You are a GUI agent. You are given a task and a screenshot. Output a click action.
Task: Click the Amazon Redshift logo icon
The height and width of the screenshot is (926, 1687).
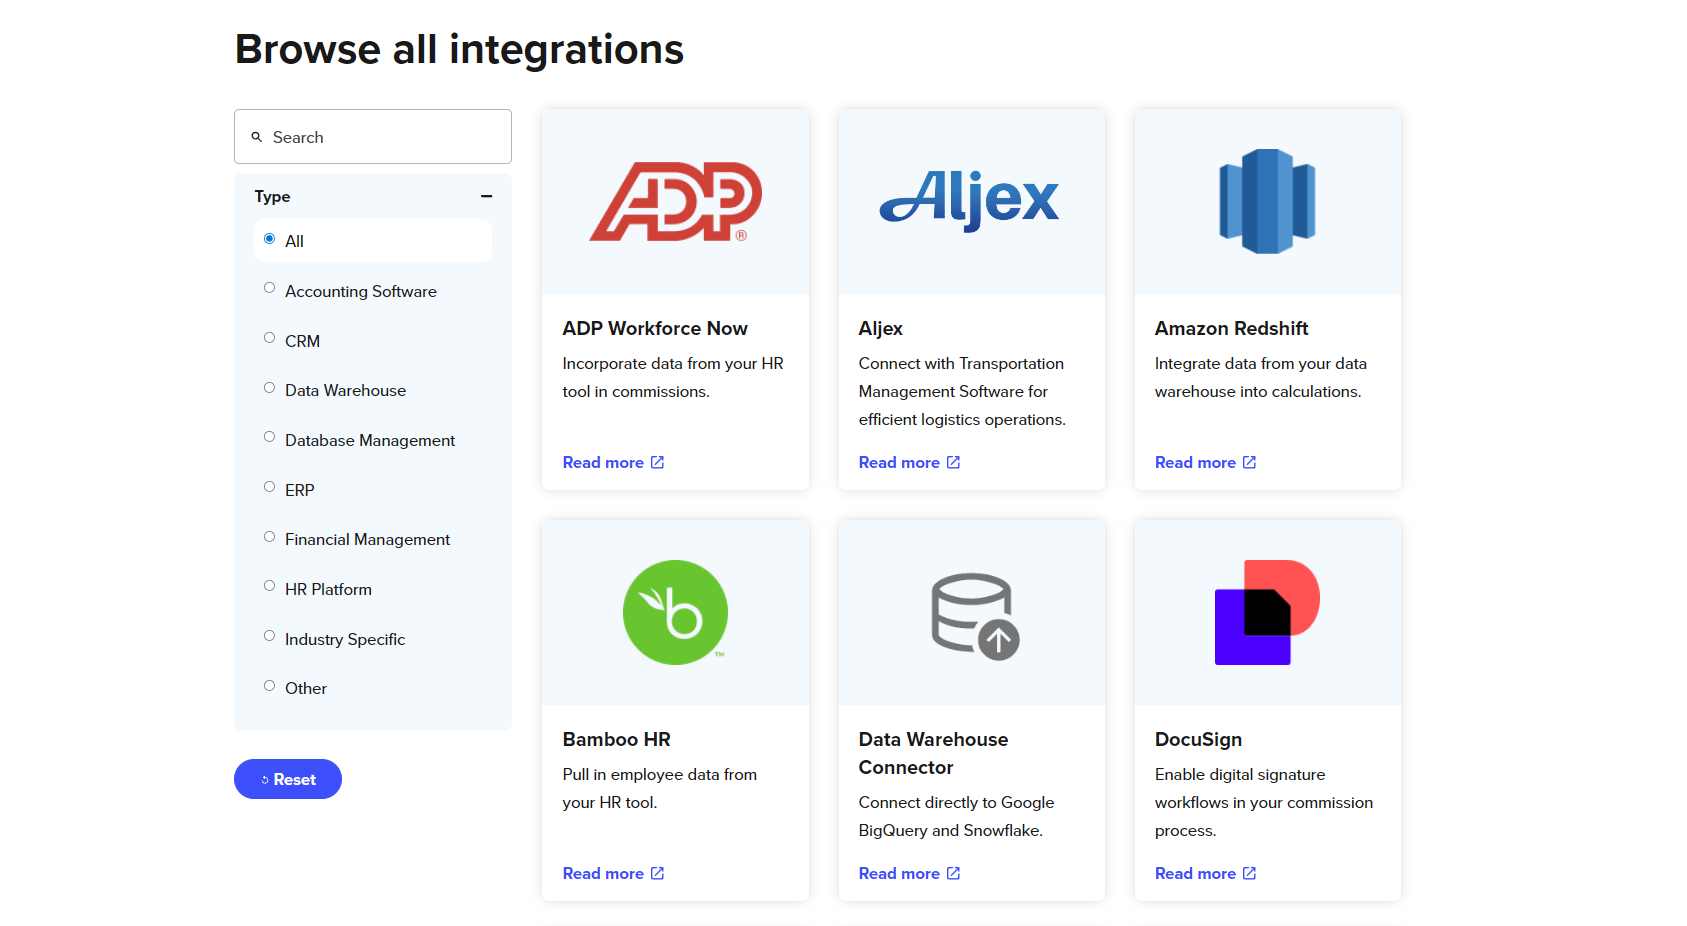1267,201
